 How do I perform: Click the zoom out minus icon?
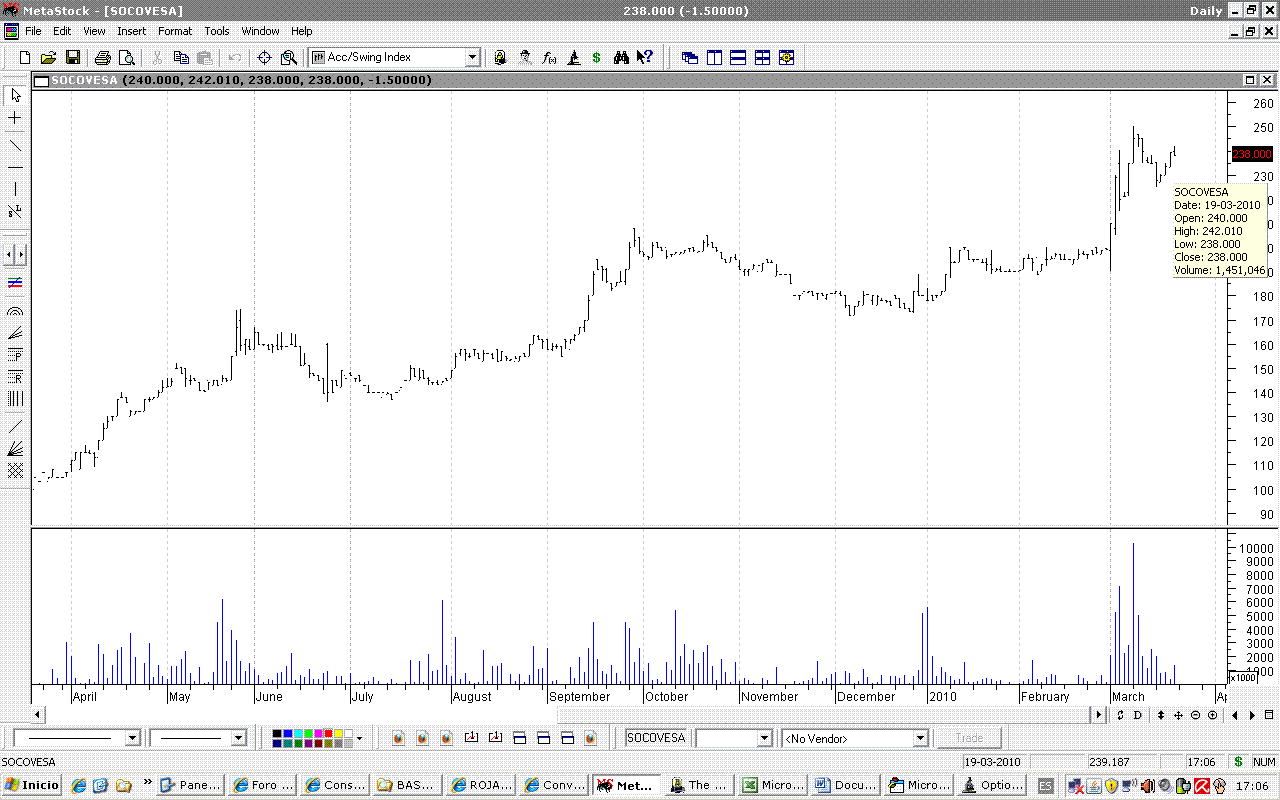pos(1196,715)
